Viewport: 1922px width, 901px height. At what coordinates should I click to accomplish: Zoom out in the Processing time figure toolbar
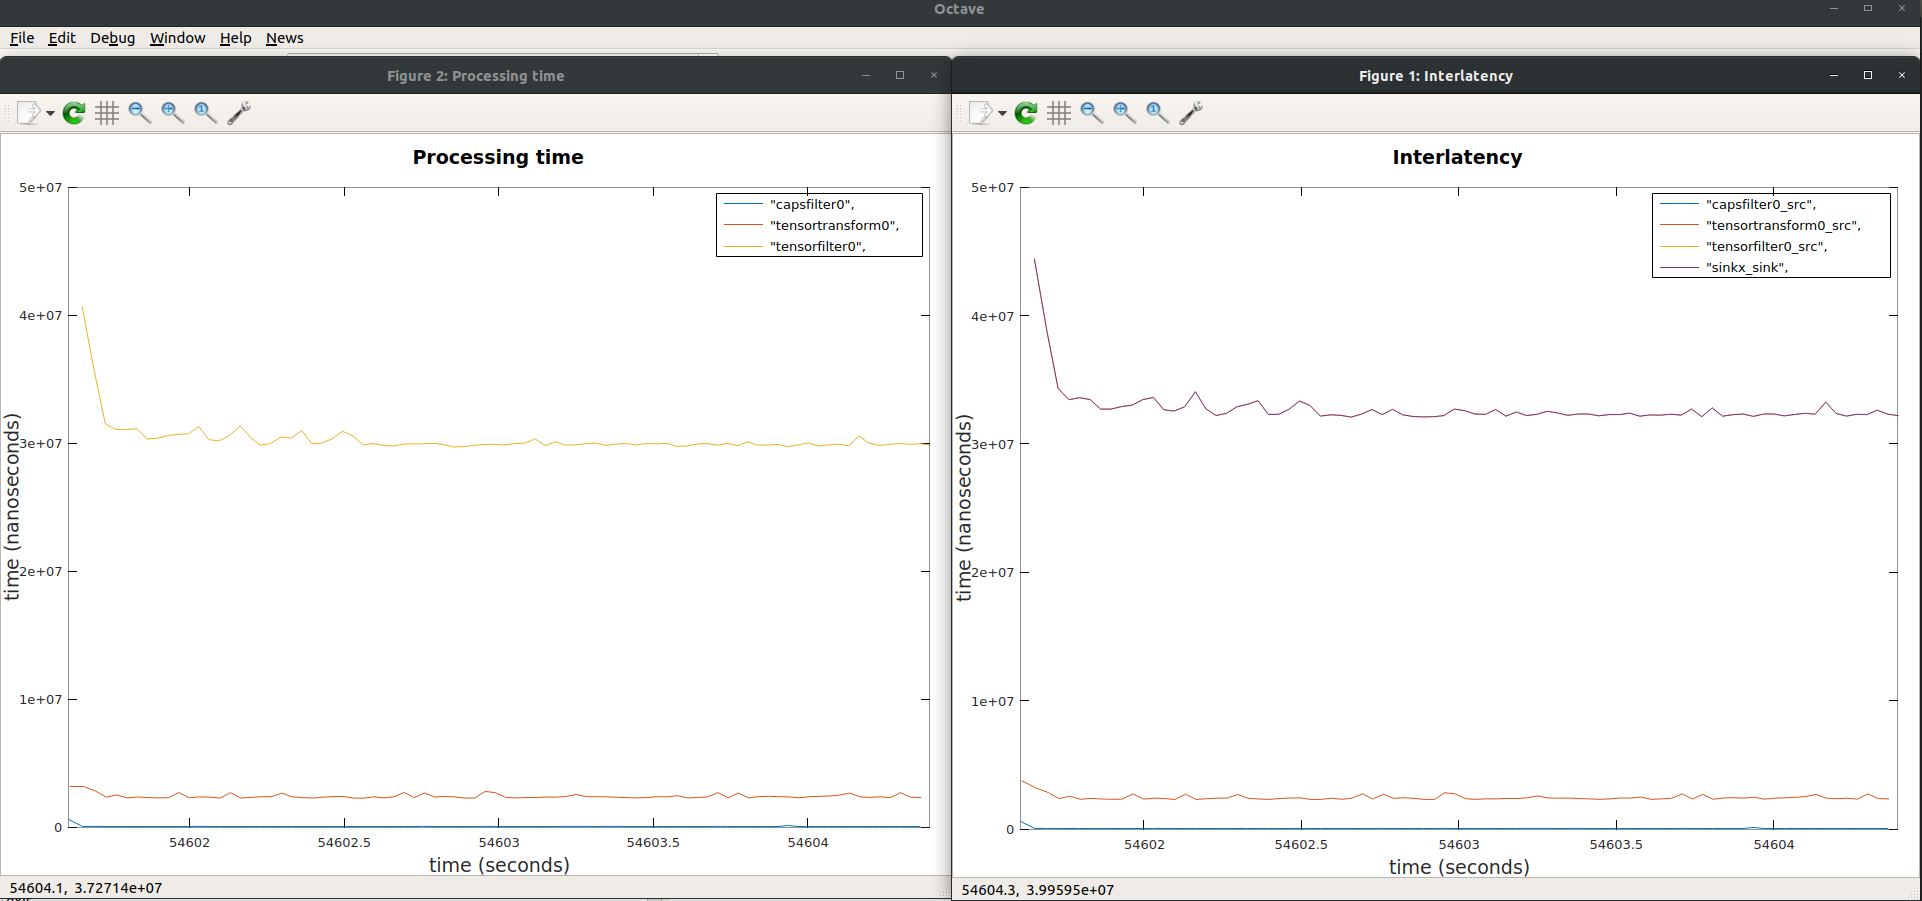140,113
